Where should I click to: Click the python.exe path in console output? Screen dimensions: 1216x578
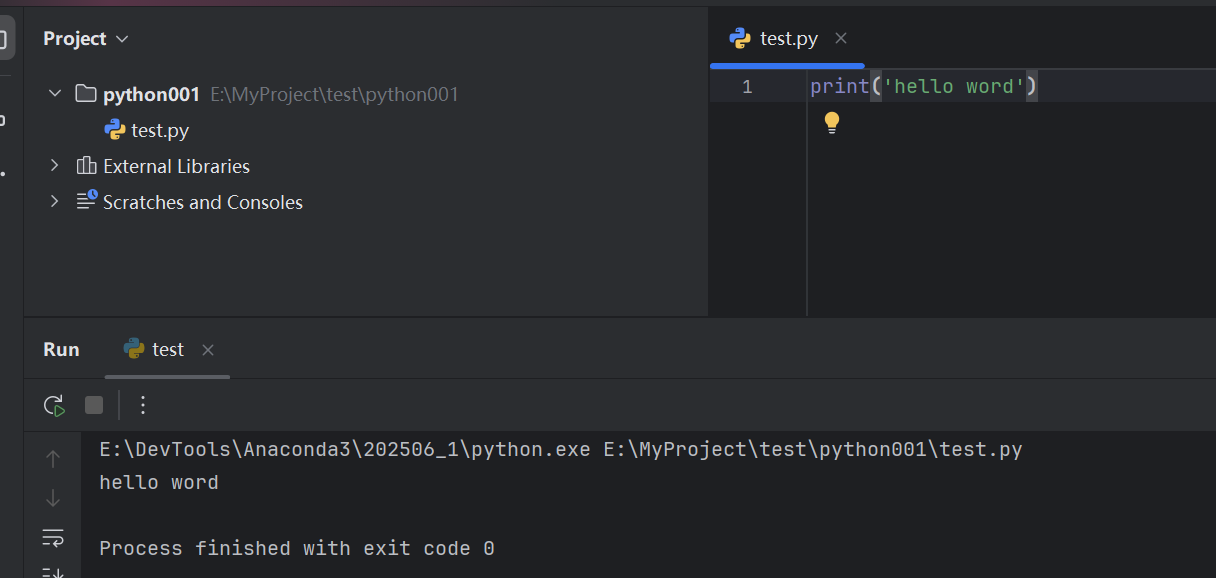(x=345, y=450)
